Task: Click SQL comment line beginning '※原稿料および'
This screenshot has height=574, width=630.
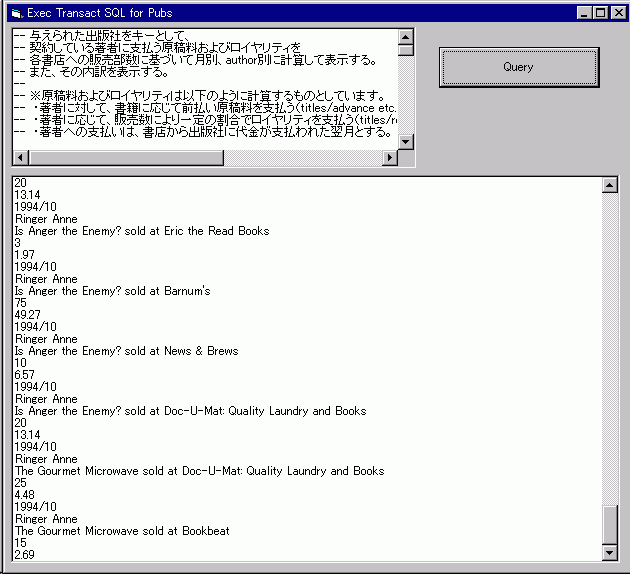Action: [199, 96]
